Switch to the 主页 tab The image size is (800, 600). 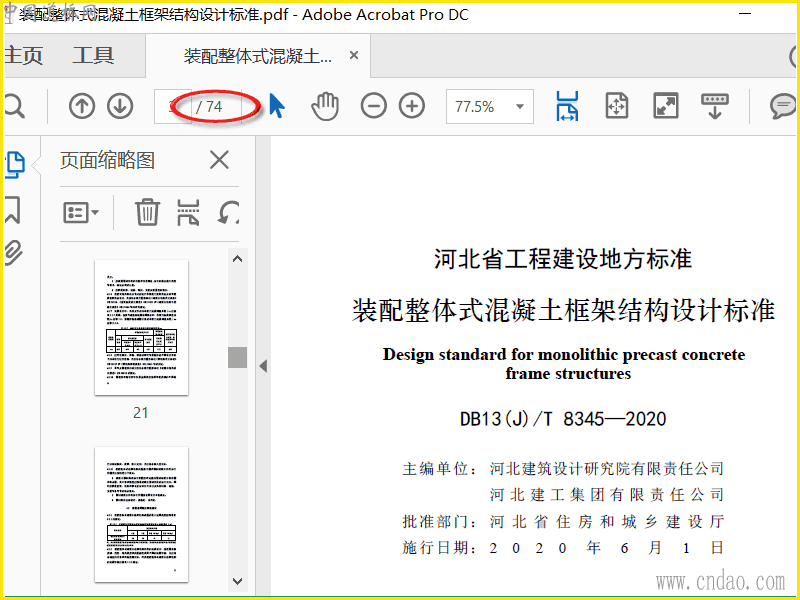click(23, 55)
